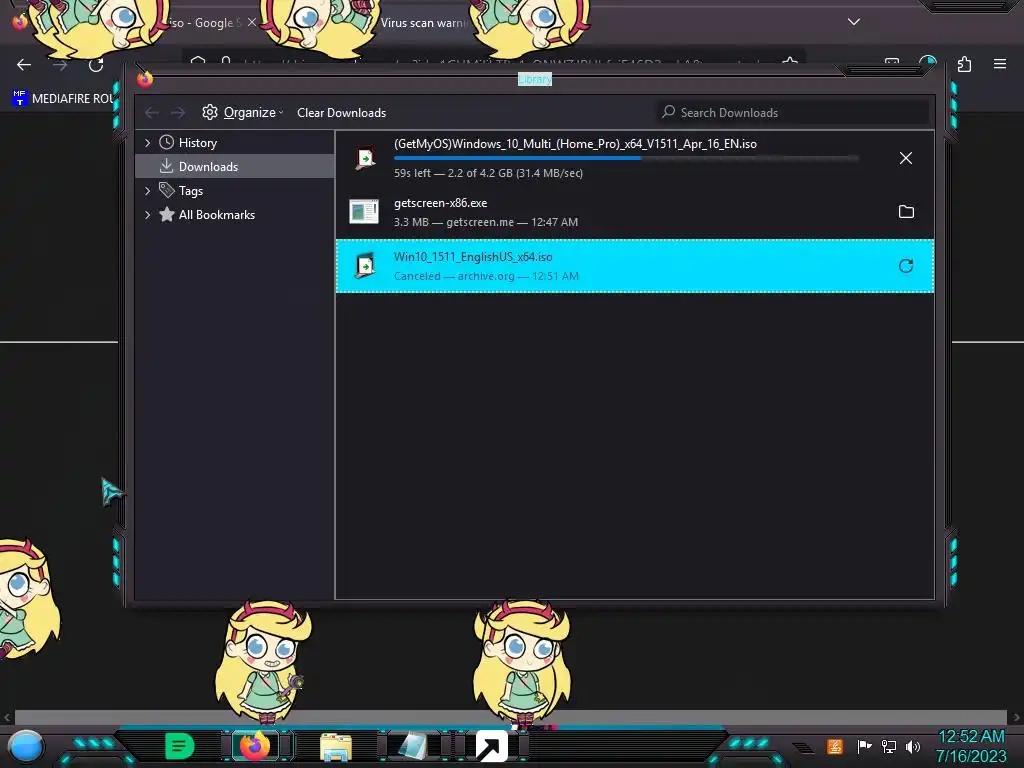This screenshot has width=1024, height=768.
Task: Click the Library back arrow
Action: [152, 113]
